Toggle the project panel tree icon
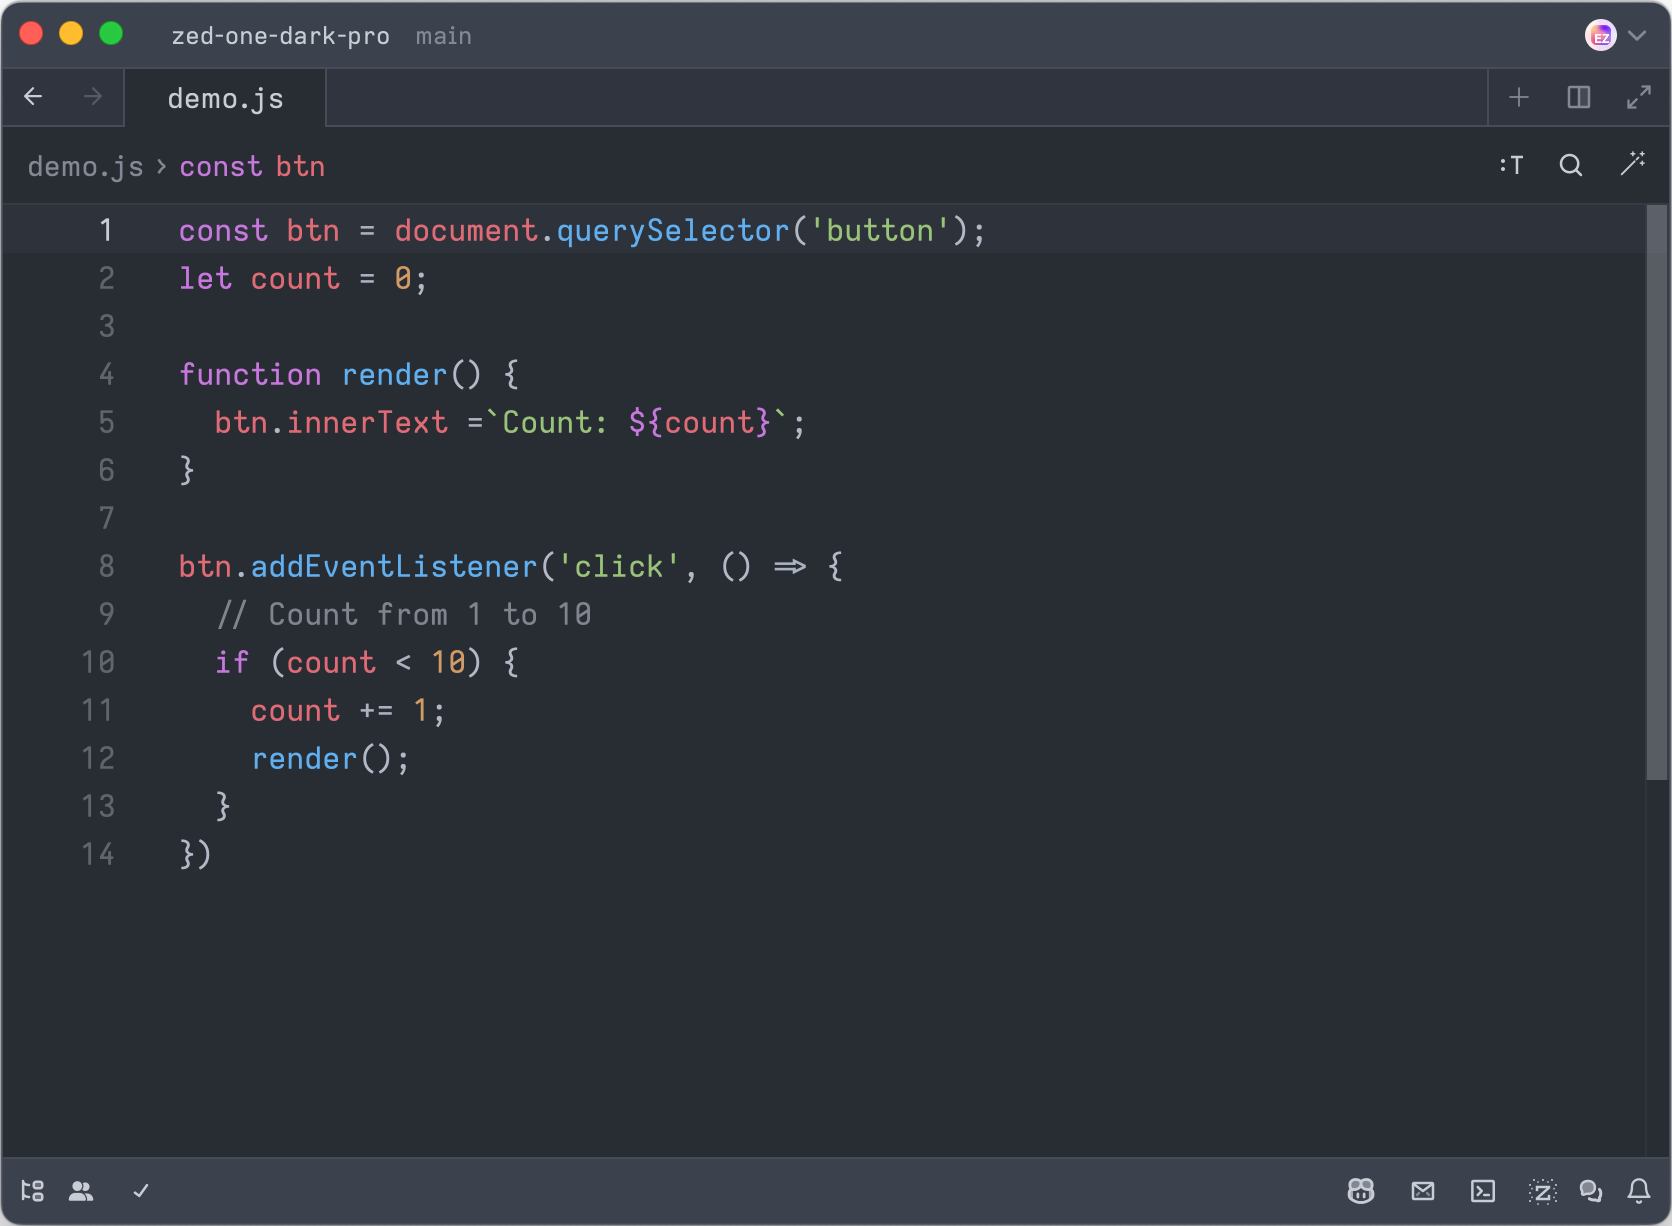Viewport: 1672px width, 1226px height. click(33, 1190)
